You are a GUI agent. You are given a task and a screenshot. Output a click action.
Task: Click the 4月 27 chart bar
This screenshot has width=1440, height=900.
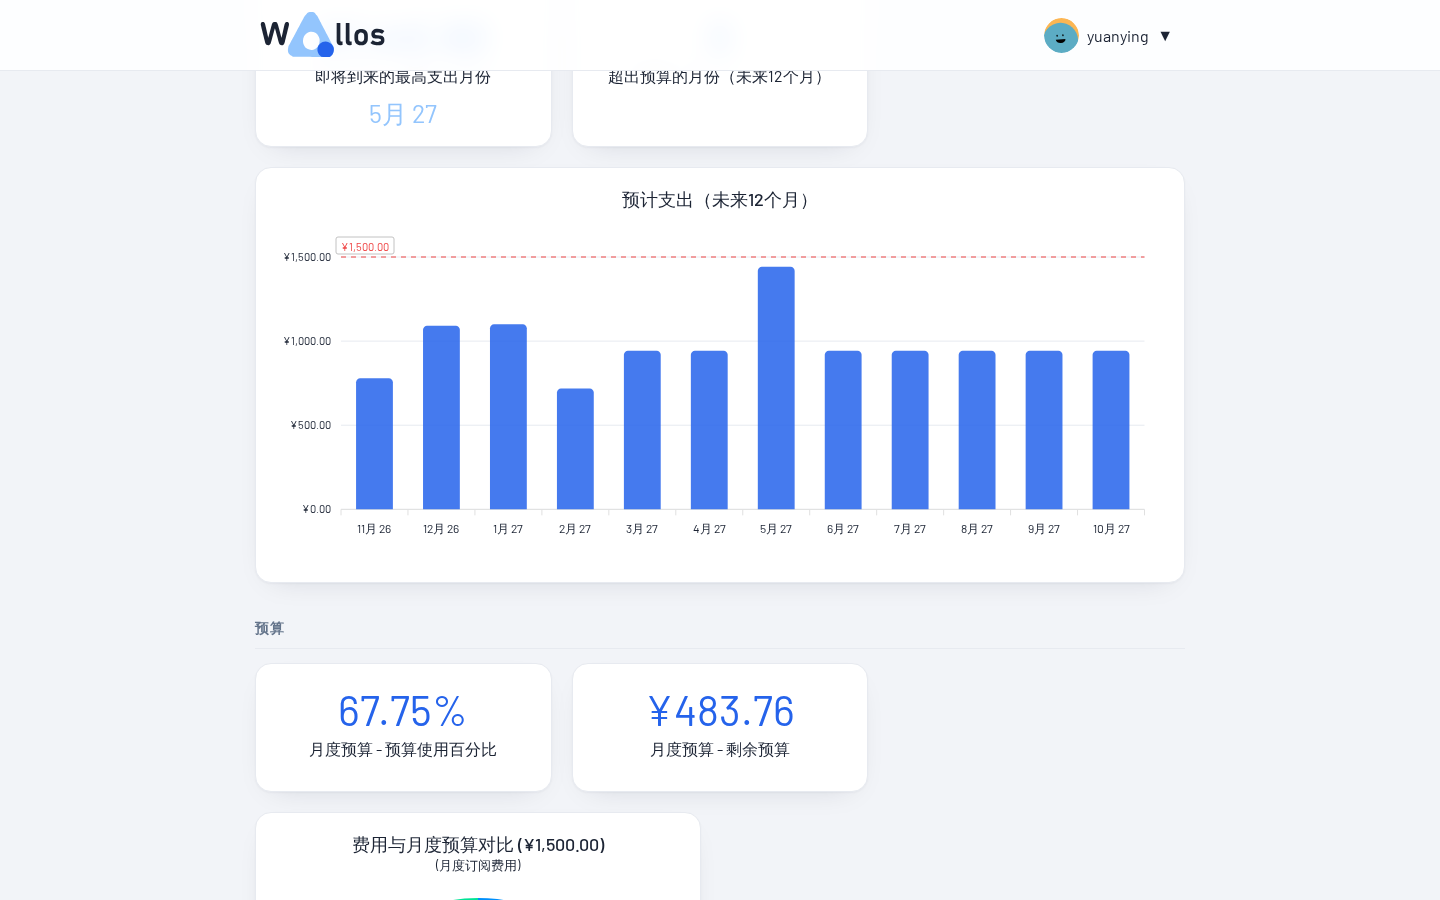[x=709, y=430]
